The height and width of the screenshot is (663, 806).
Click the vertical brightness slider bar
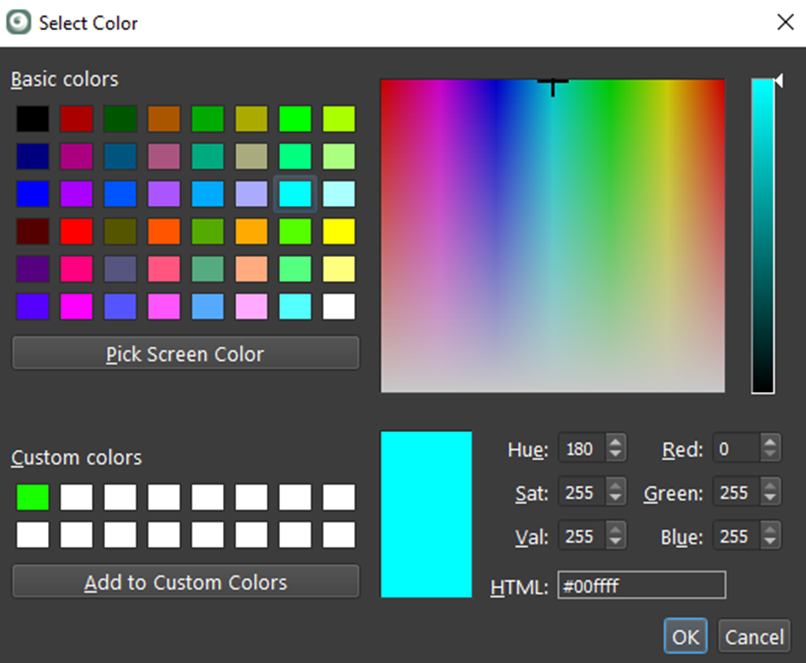coord(762,236)
